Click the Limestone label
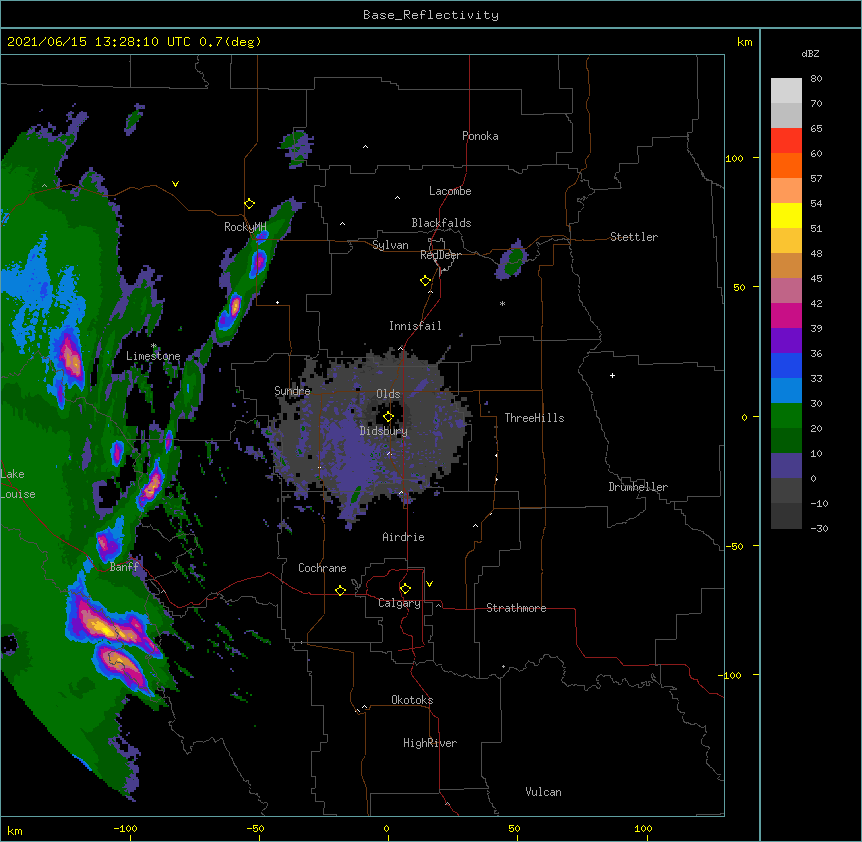 [x=153, y=356]
